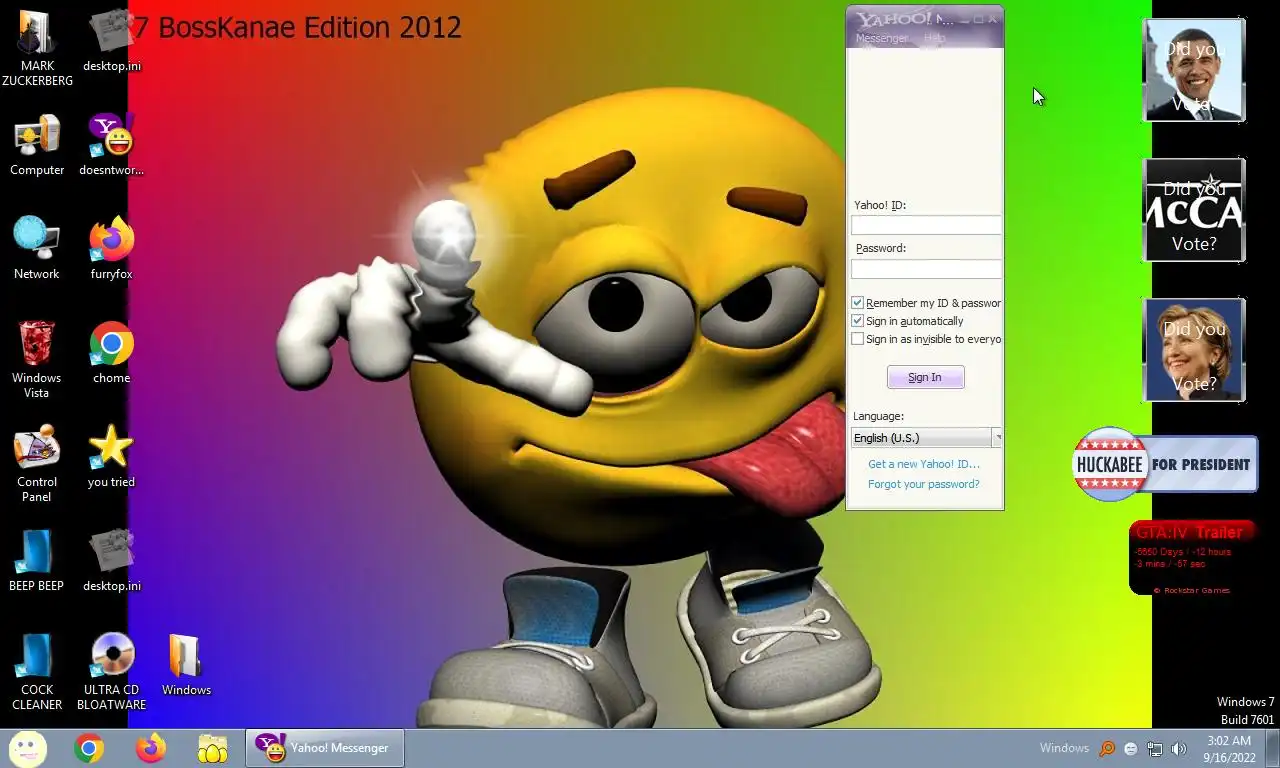Enable Sign in as invisible checkbox
The width and height of the screenshot is (1280, 768).
tap(857, 339)
